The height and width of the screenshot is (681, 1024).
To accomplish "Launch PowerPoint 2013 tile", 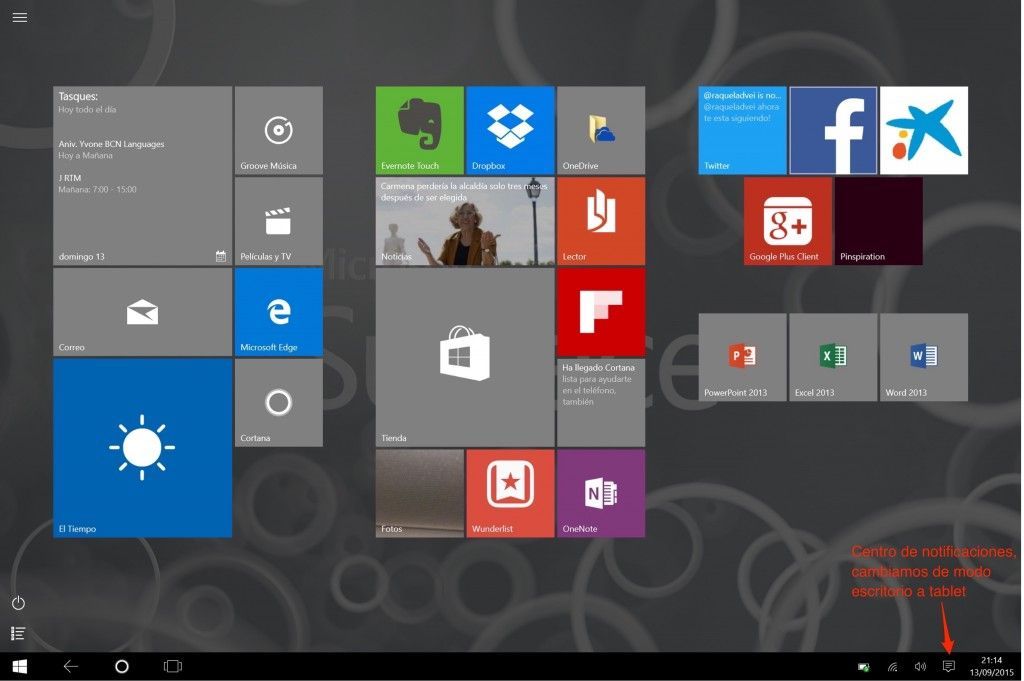I will (x=743, y=357).
